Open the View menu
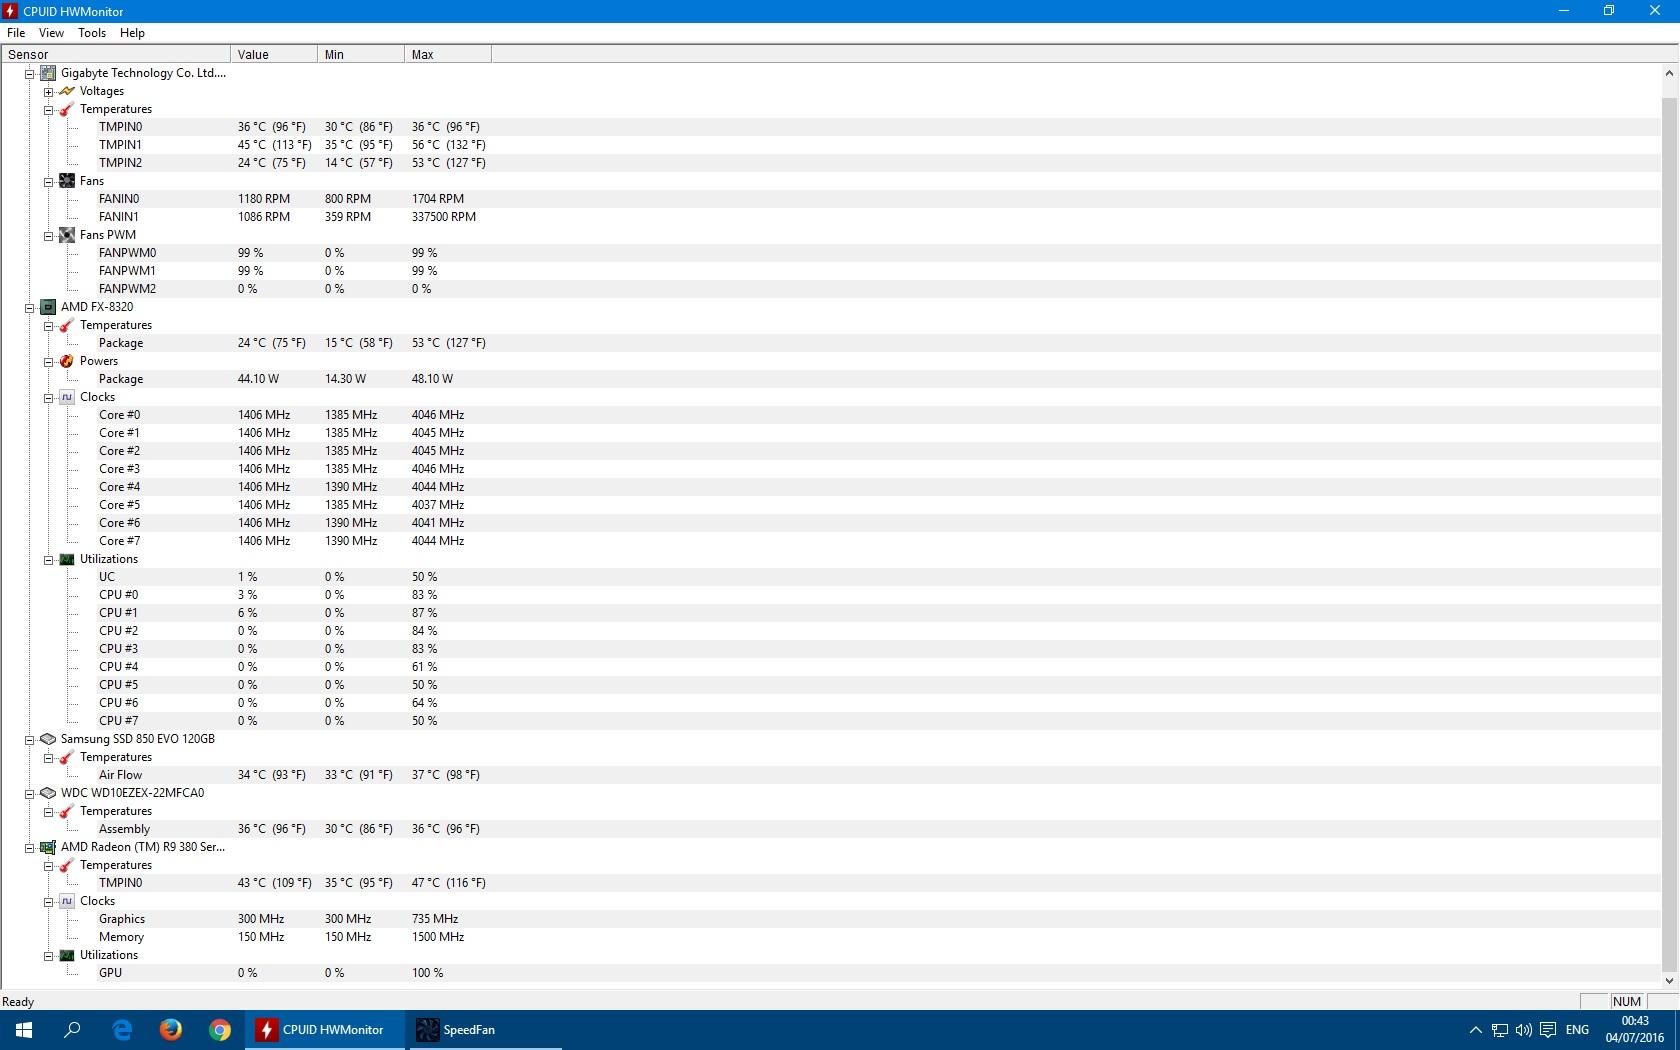The height and width of the screenshot is (1050, 1680). 51,33
